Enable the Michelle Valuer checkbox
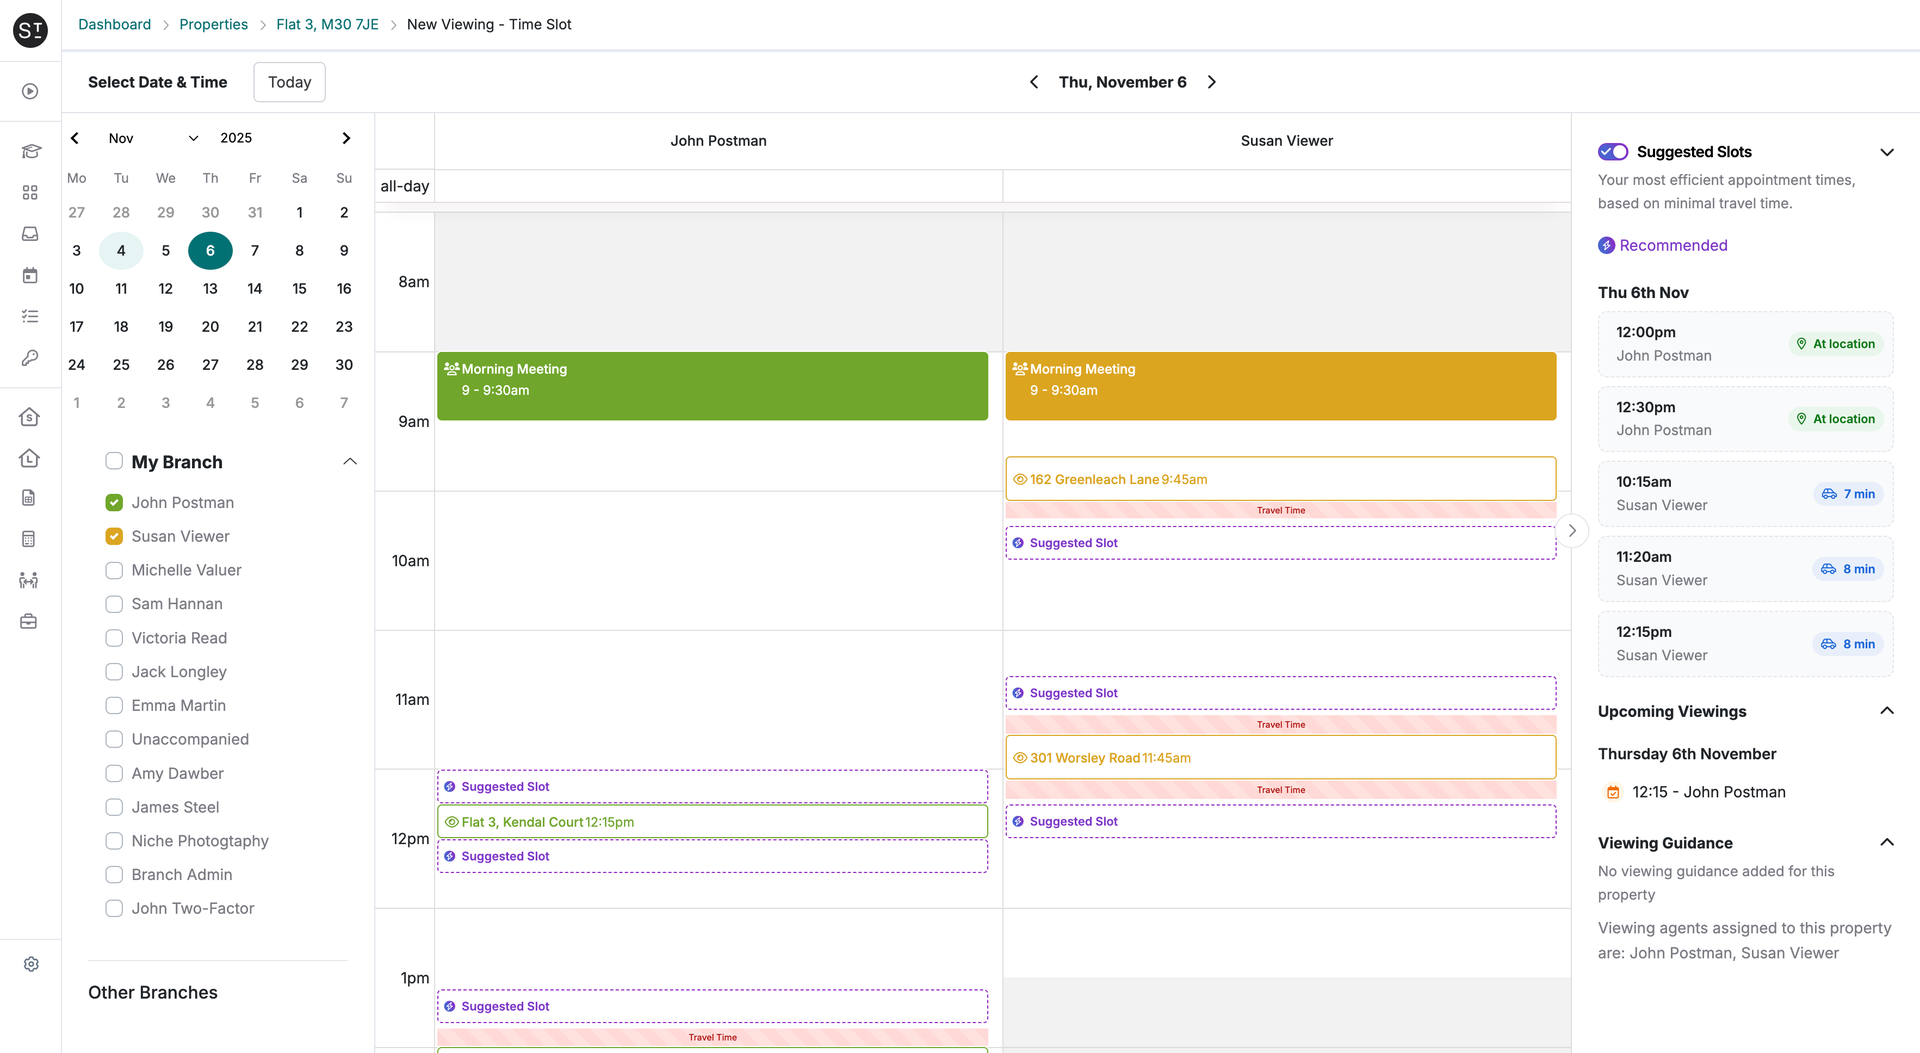1920x1053 pixels. (x=114, y=569)
